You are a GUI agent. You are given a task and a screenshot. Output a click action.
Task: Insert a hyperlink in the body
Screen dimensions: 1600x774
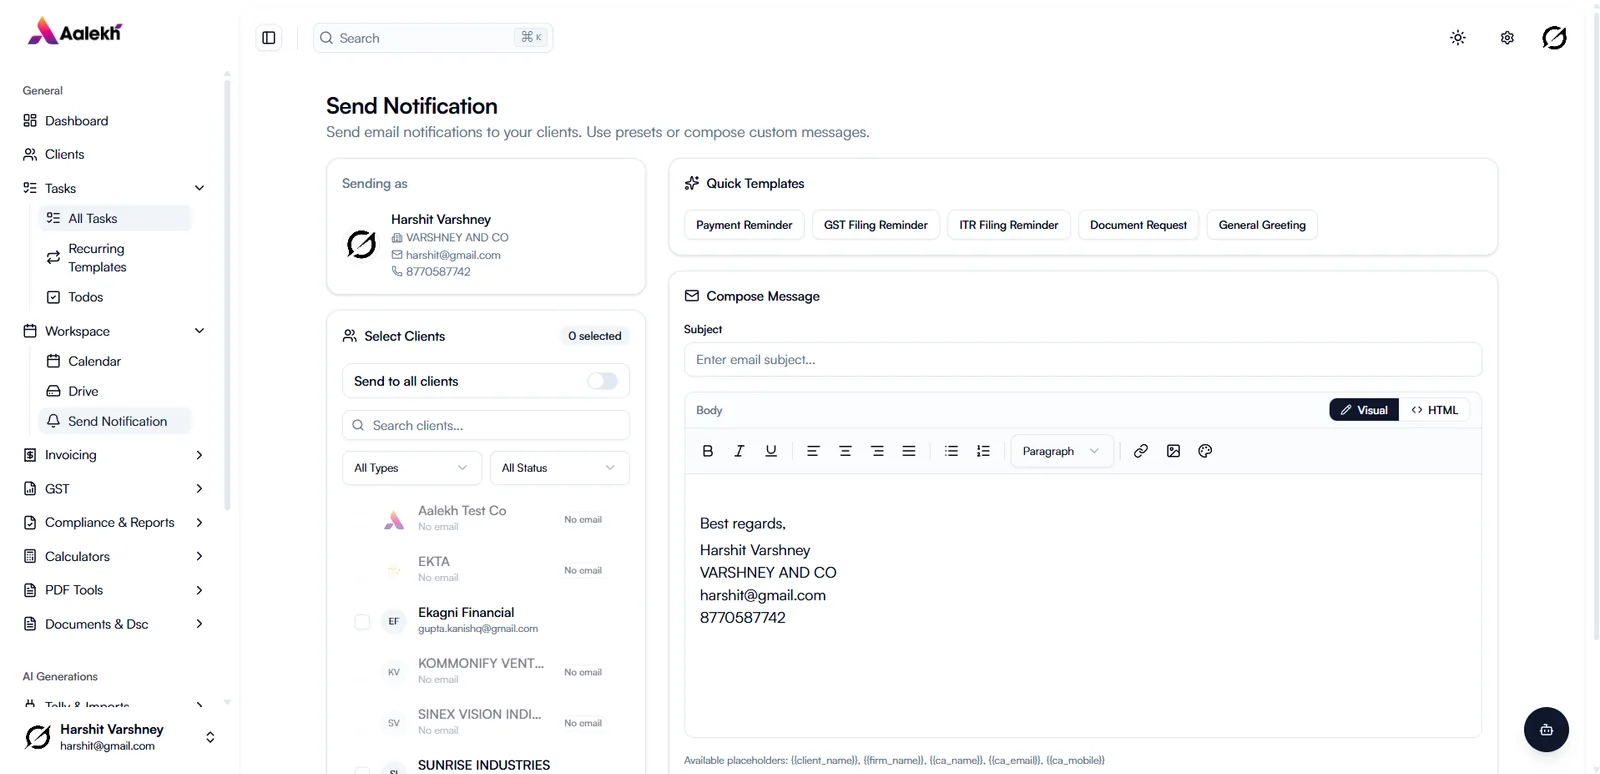1141,451
